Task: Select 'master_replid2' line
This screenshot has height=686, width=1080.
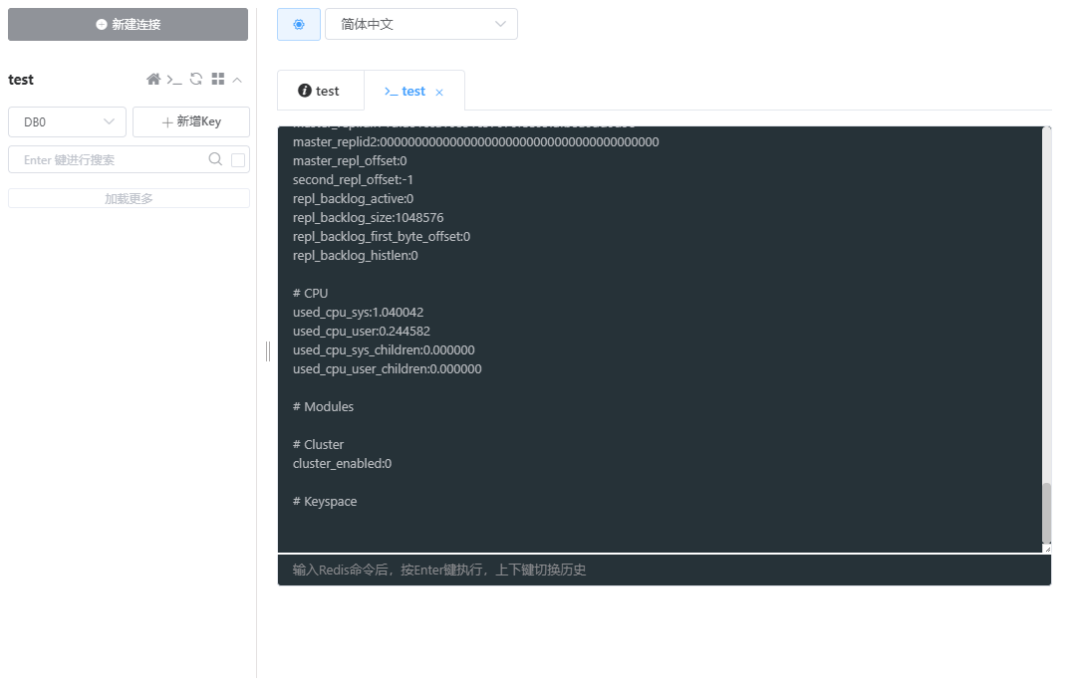Action: [x=476, y=142]
